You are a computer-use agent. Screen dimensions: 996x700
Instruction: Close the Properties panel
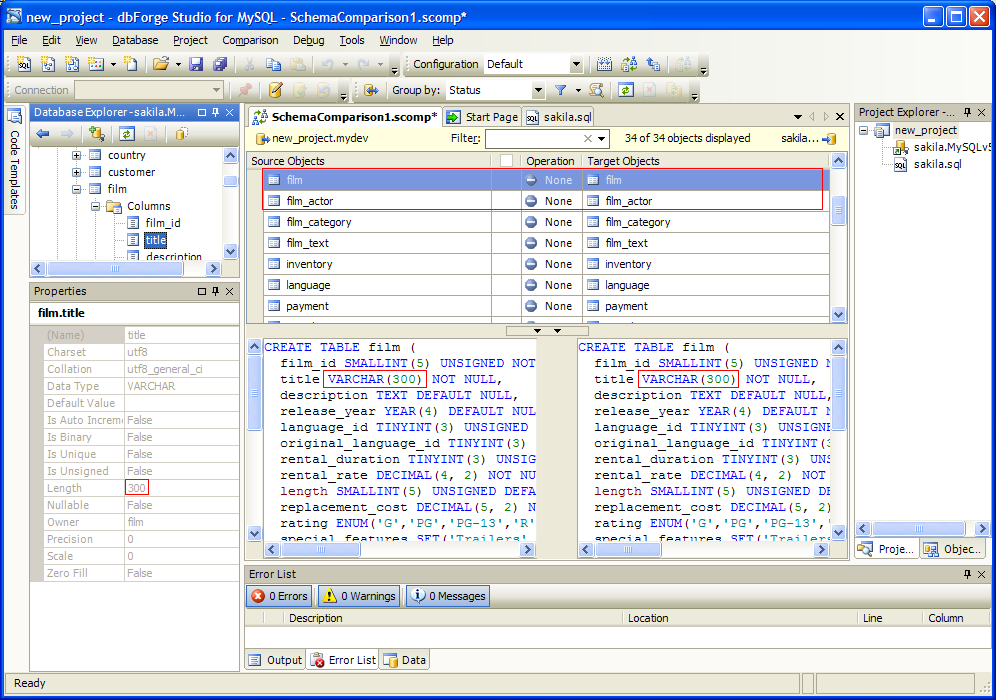pyautogui.click(x=229, y=292)
